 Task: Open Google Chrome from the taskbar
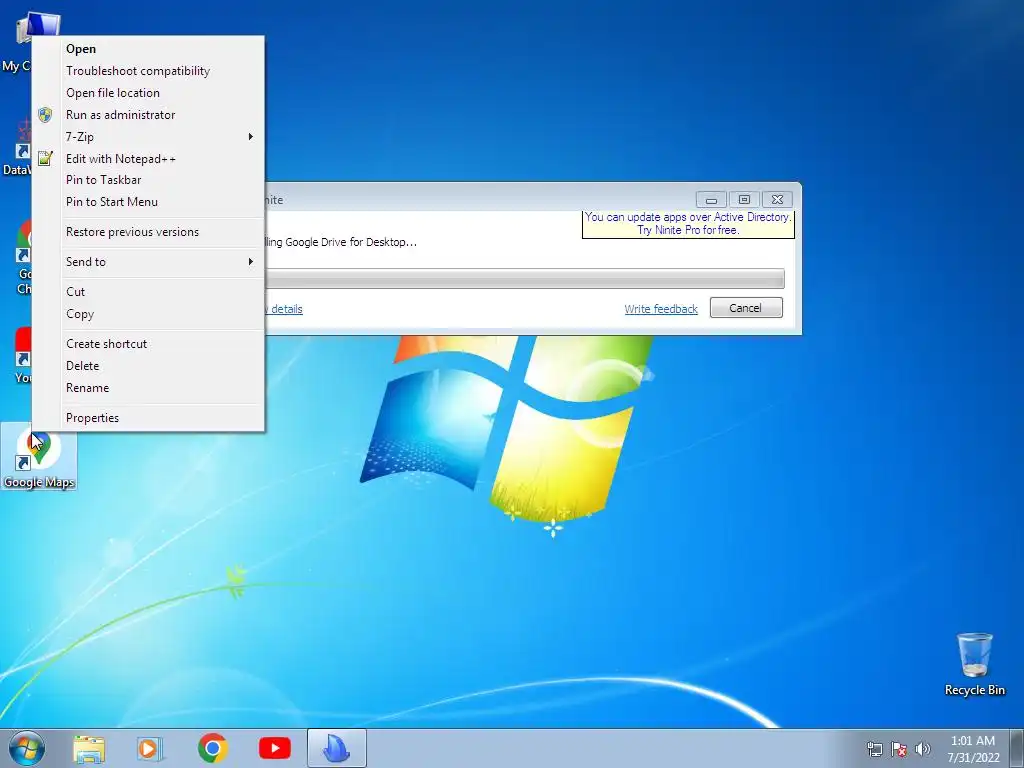212,748
